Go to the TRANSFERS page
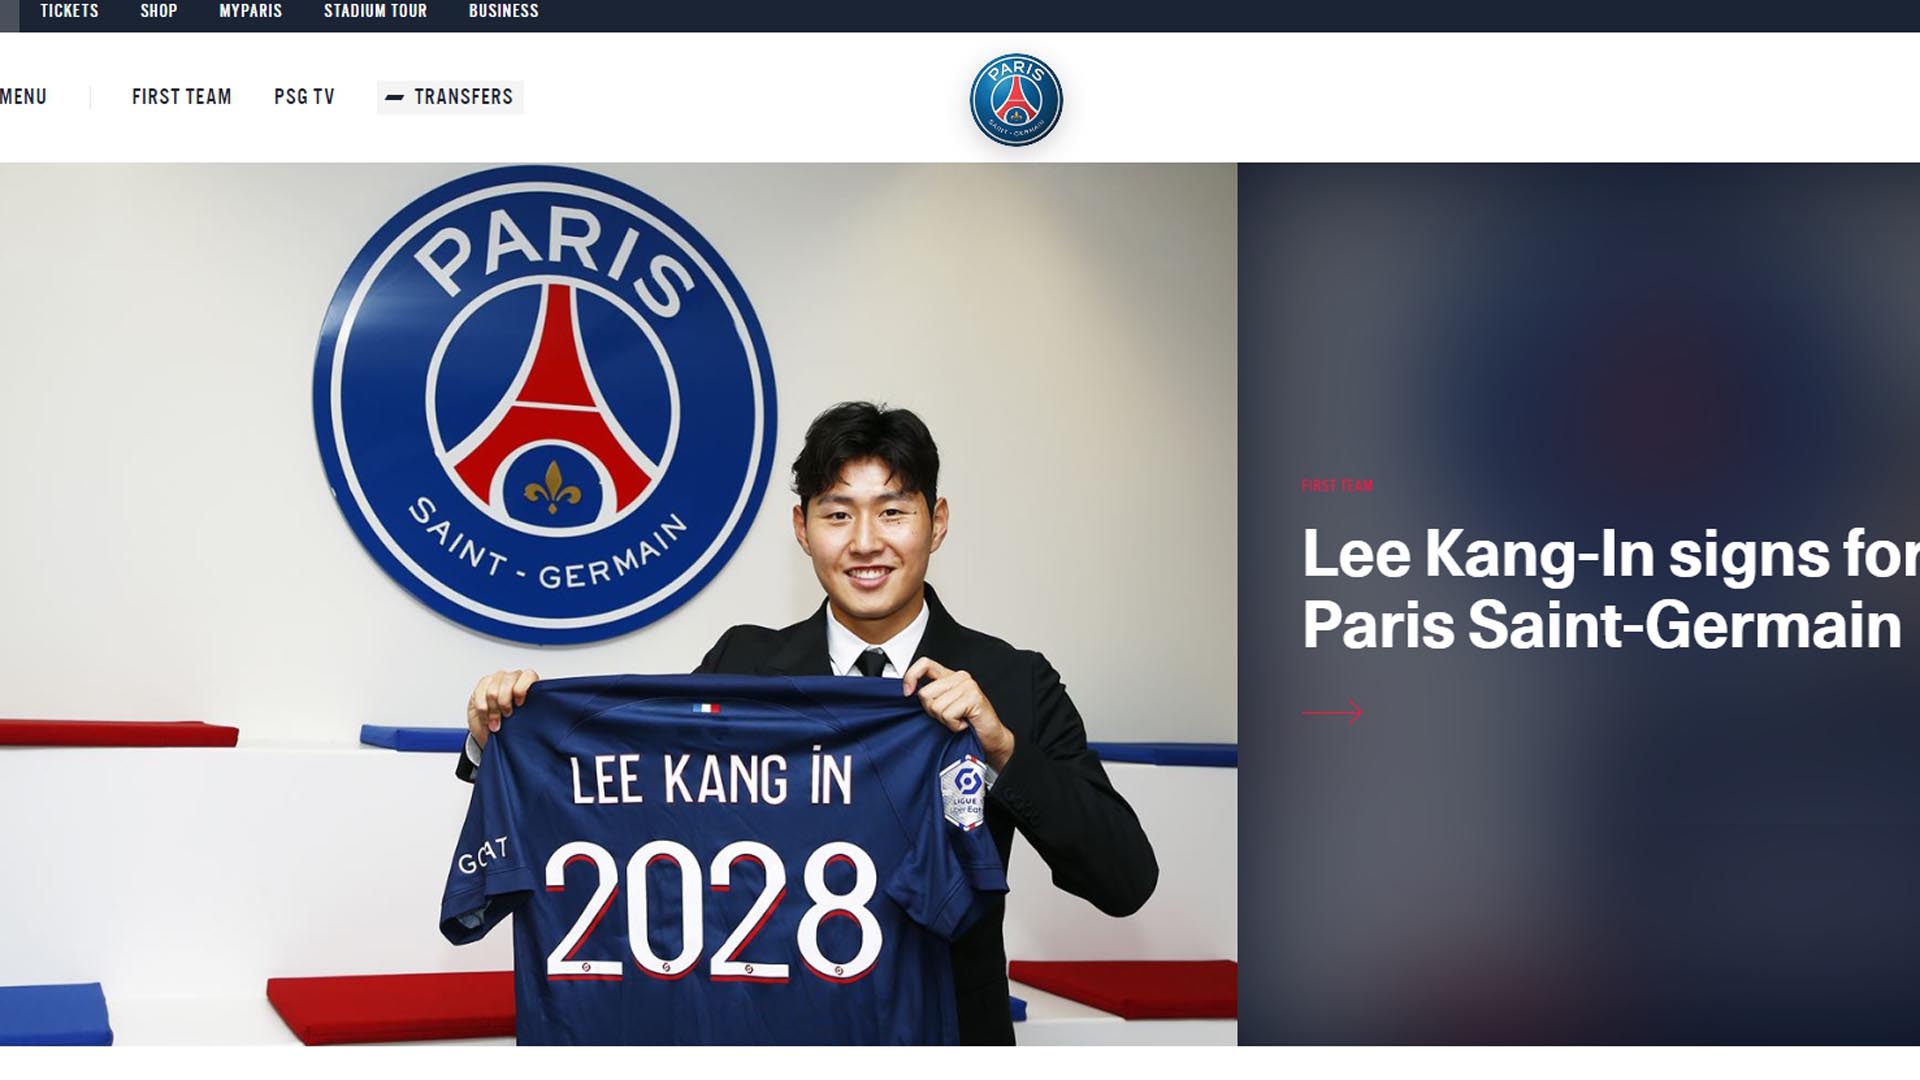This screenshot has height=1080, width=1920. pos(463,97)
